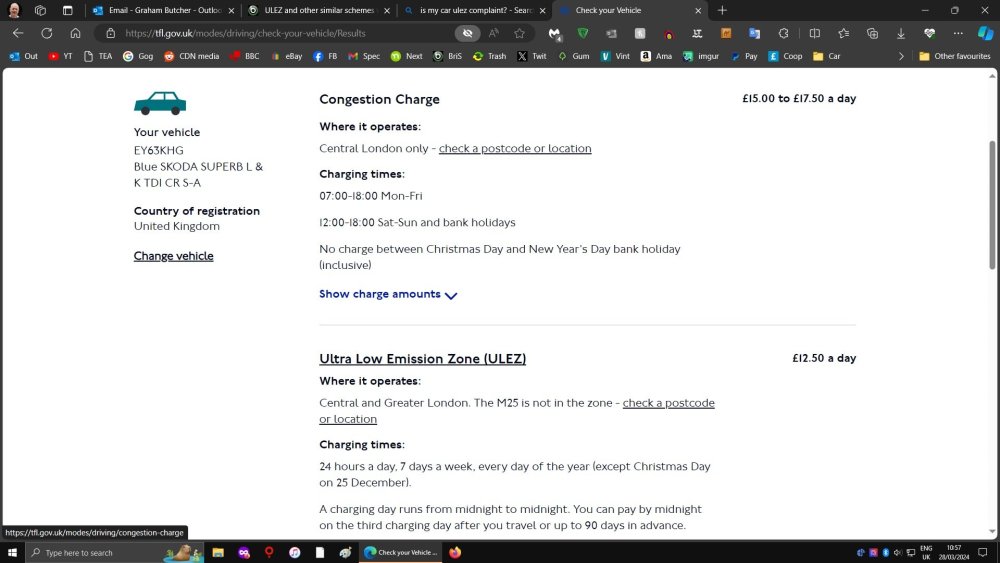View site information via the padlock icon
The image size is (1000, 563).
pos(110,33)
